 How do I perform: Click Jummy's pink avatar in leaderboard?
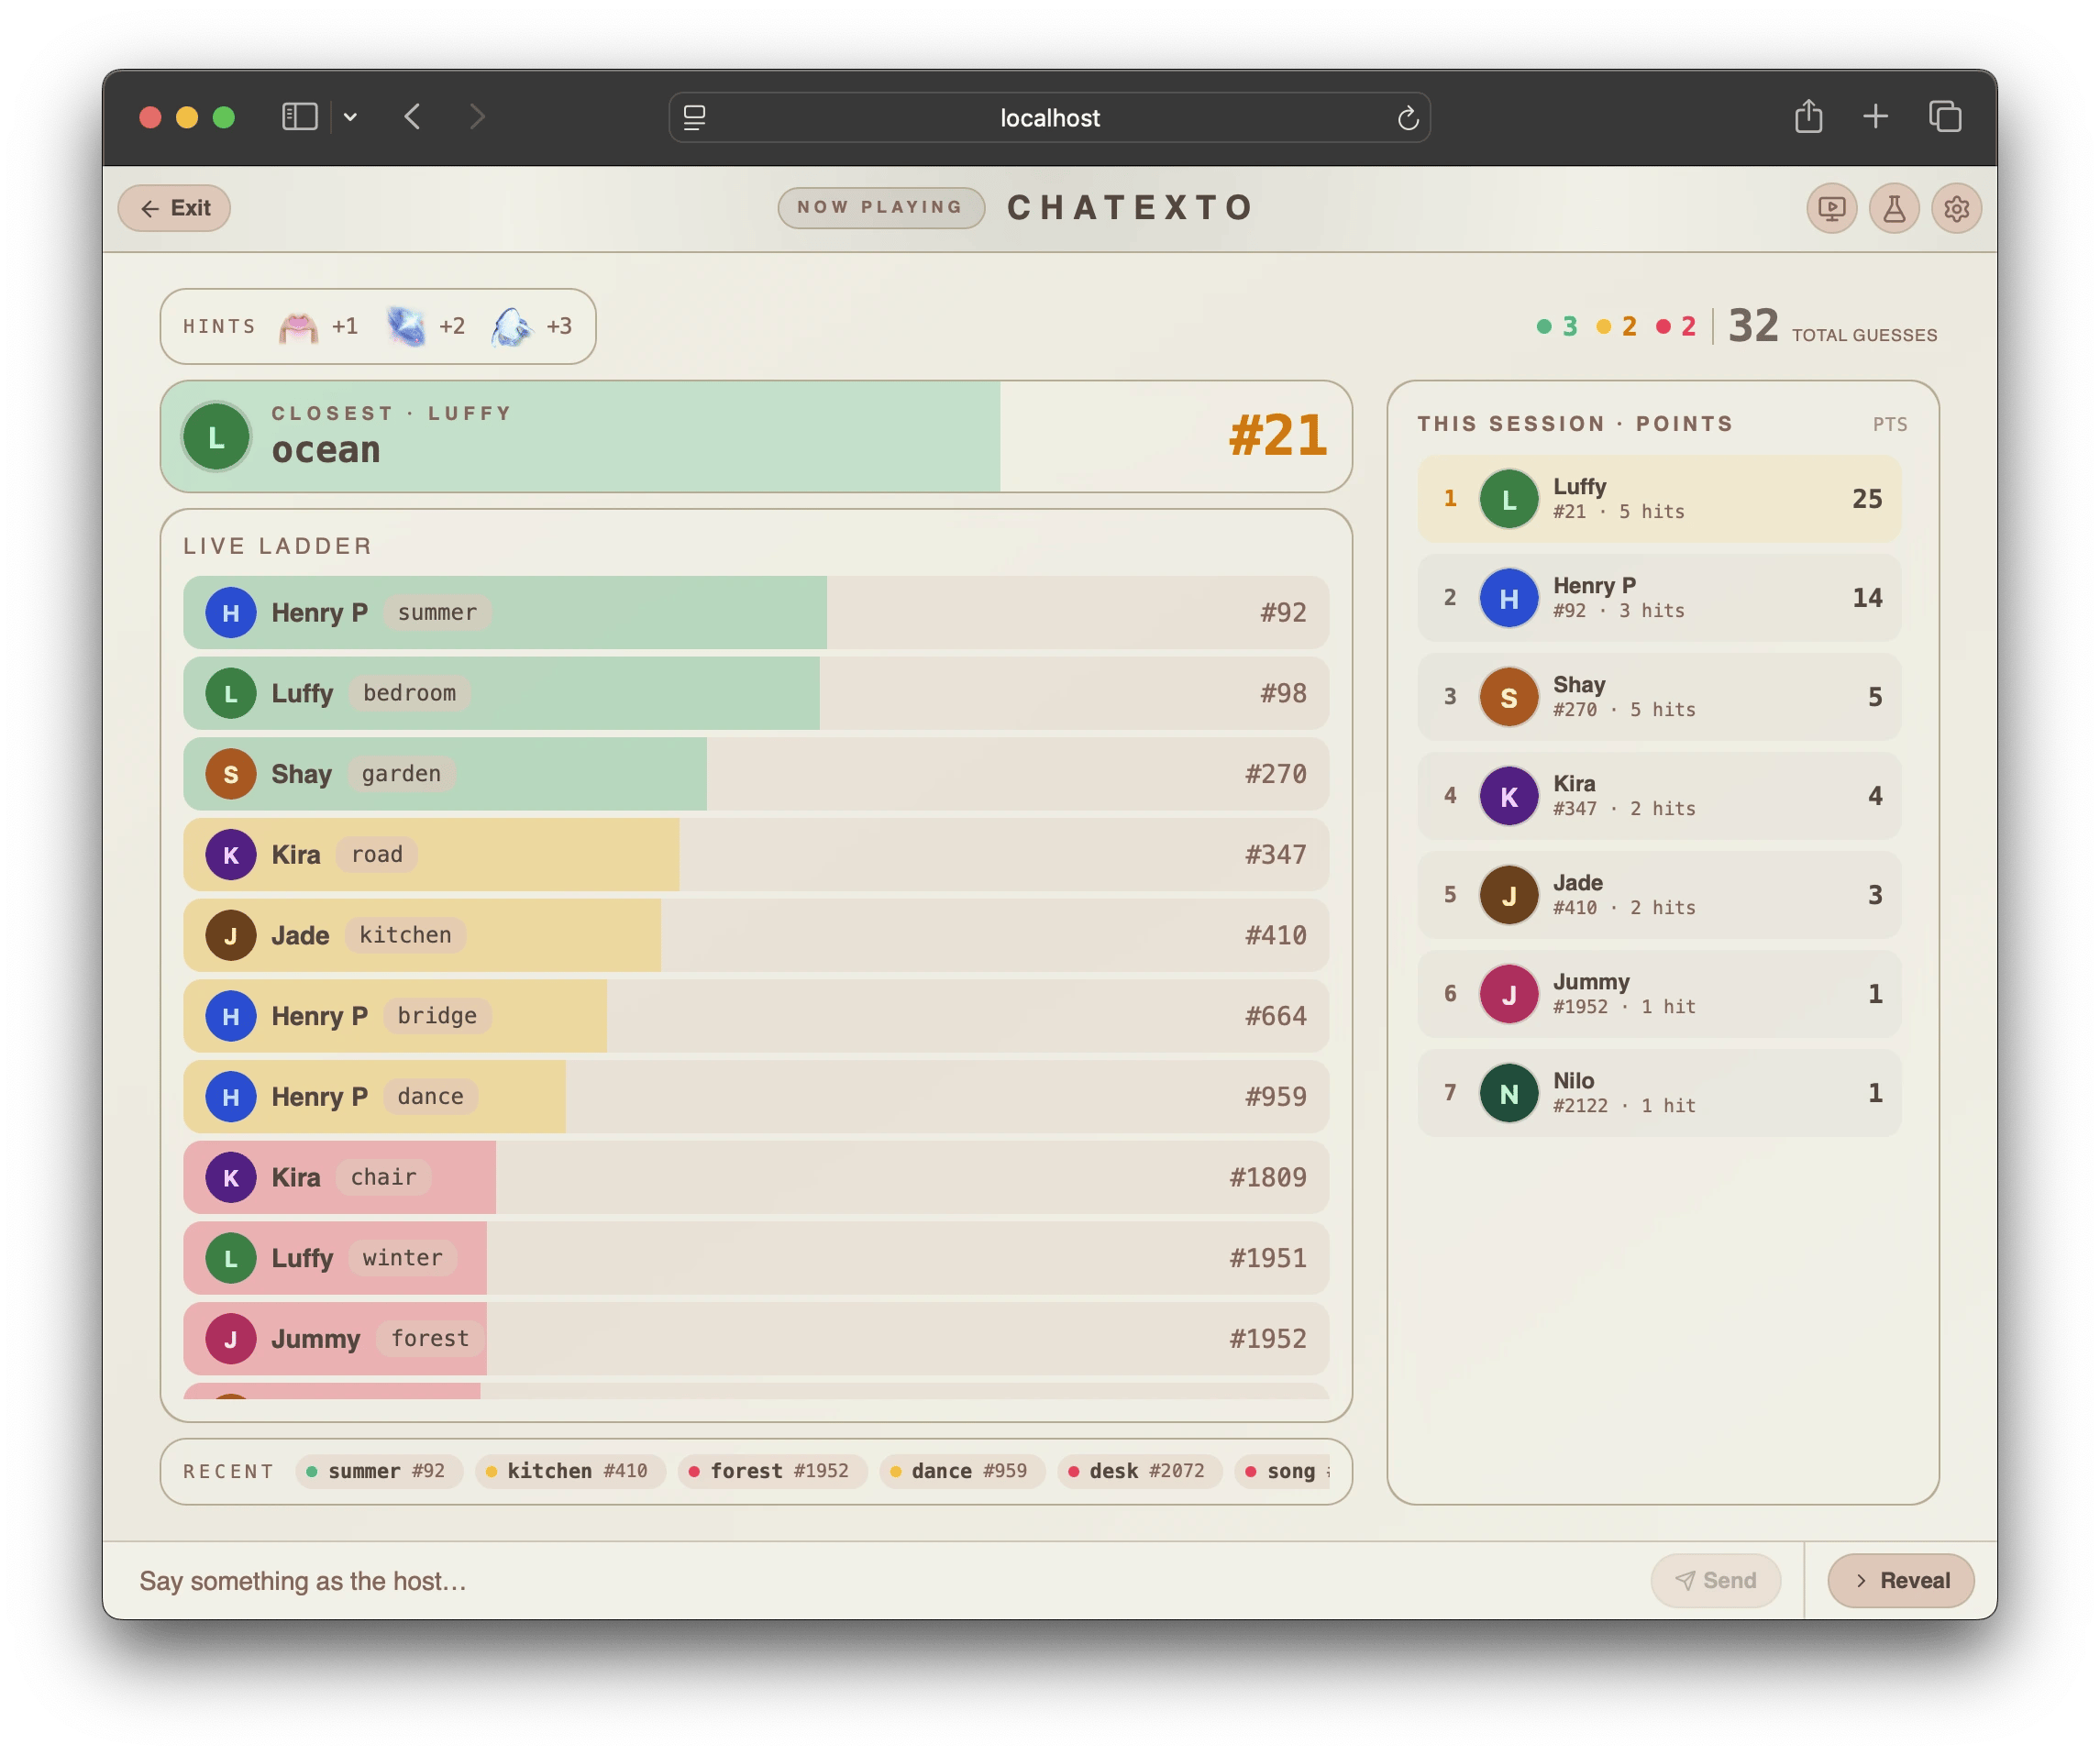[1508, 994]
